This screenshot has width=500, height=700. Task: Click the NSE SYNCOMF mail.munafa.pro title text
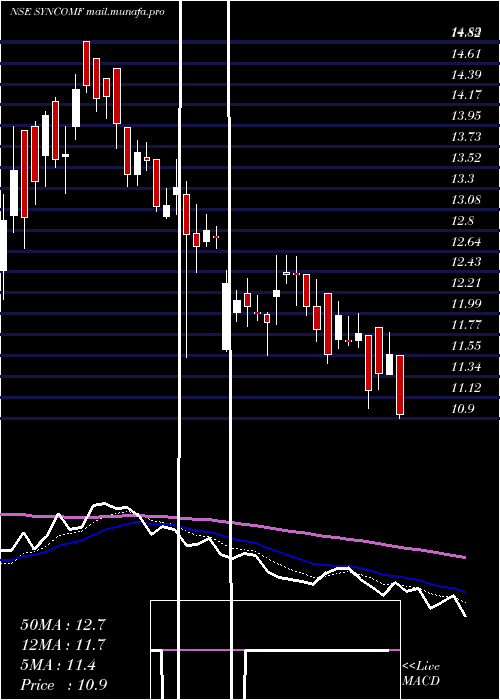point(88,12)
